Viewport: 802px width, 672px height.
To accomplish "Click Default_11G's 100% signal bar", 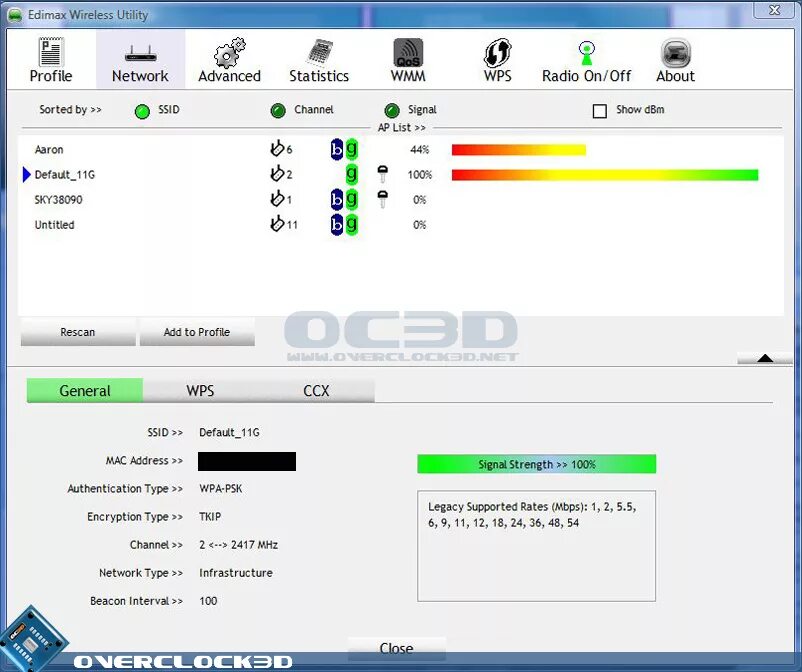I will coord(605,175).
